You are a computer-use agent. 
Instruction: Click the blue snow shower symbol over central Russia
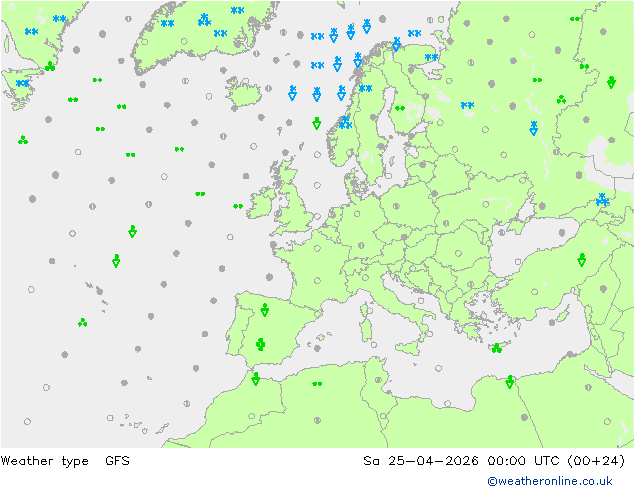[534, 128]
